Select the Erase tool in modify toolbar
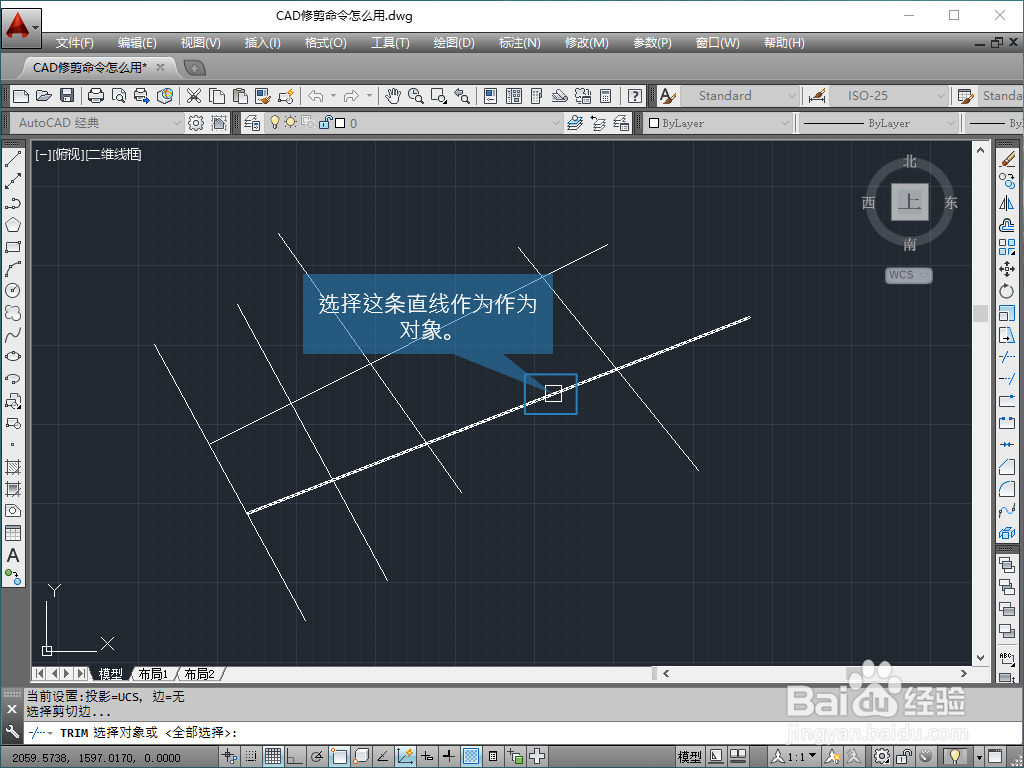Viewport: 1024px width, 768px height. [x=1007, y=159]
